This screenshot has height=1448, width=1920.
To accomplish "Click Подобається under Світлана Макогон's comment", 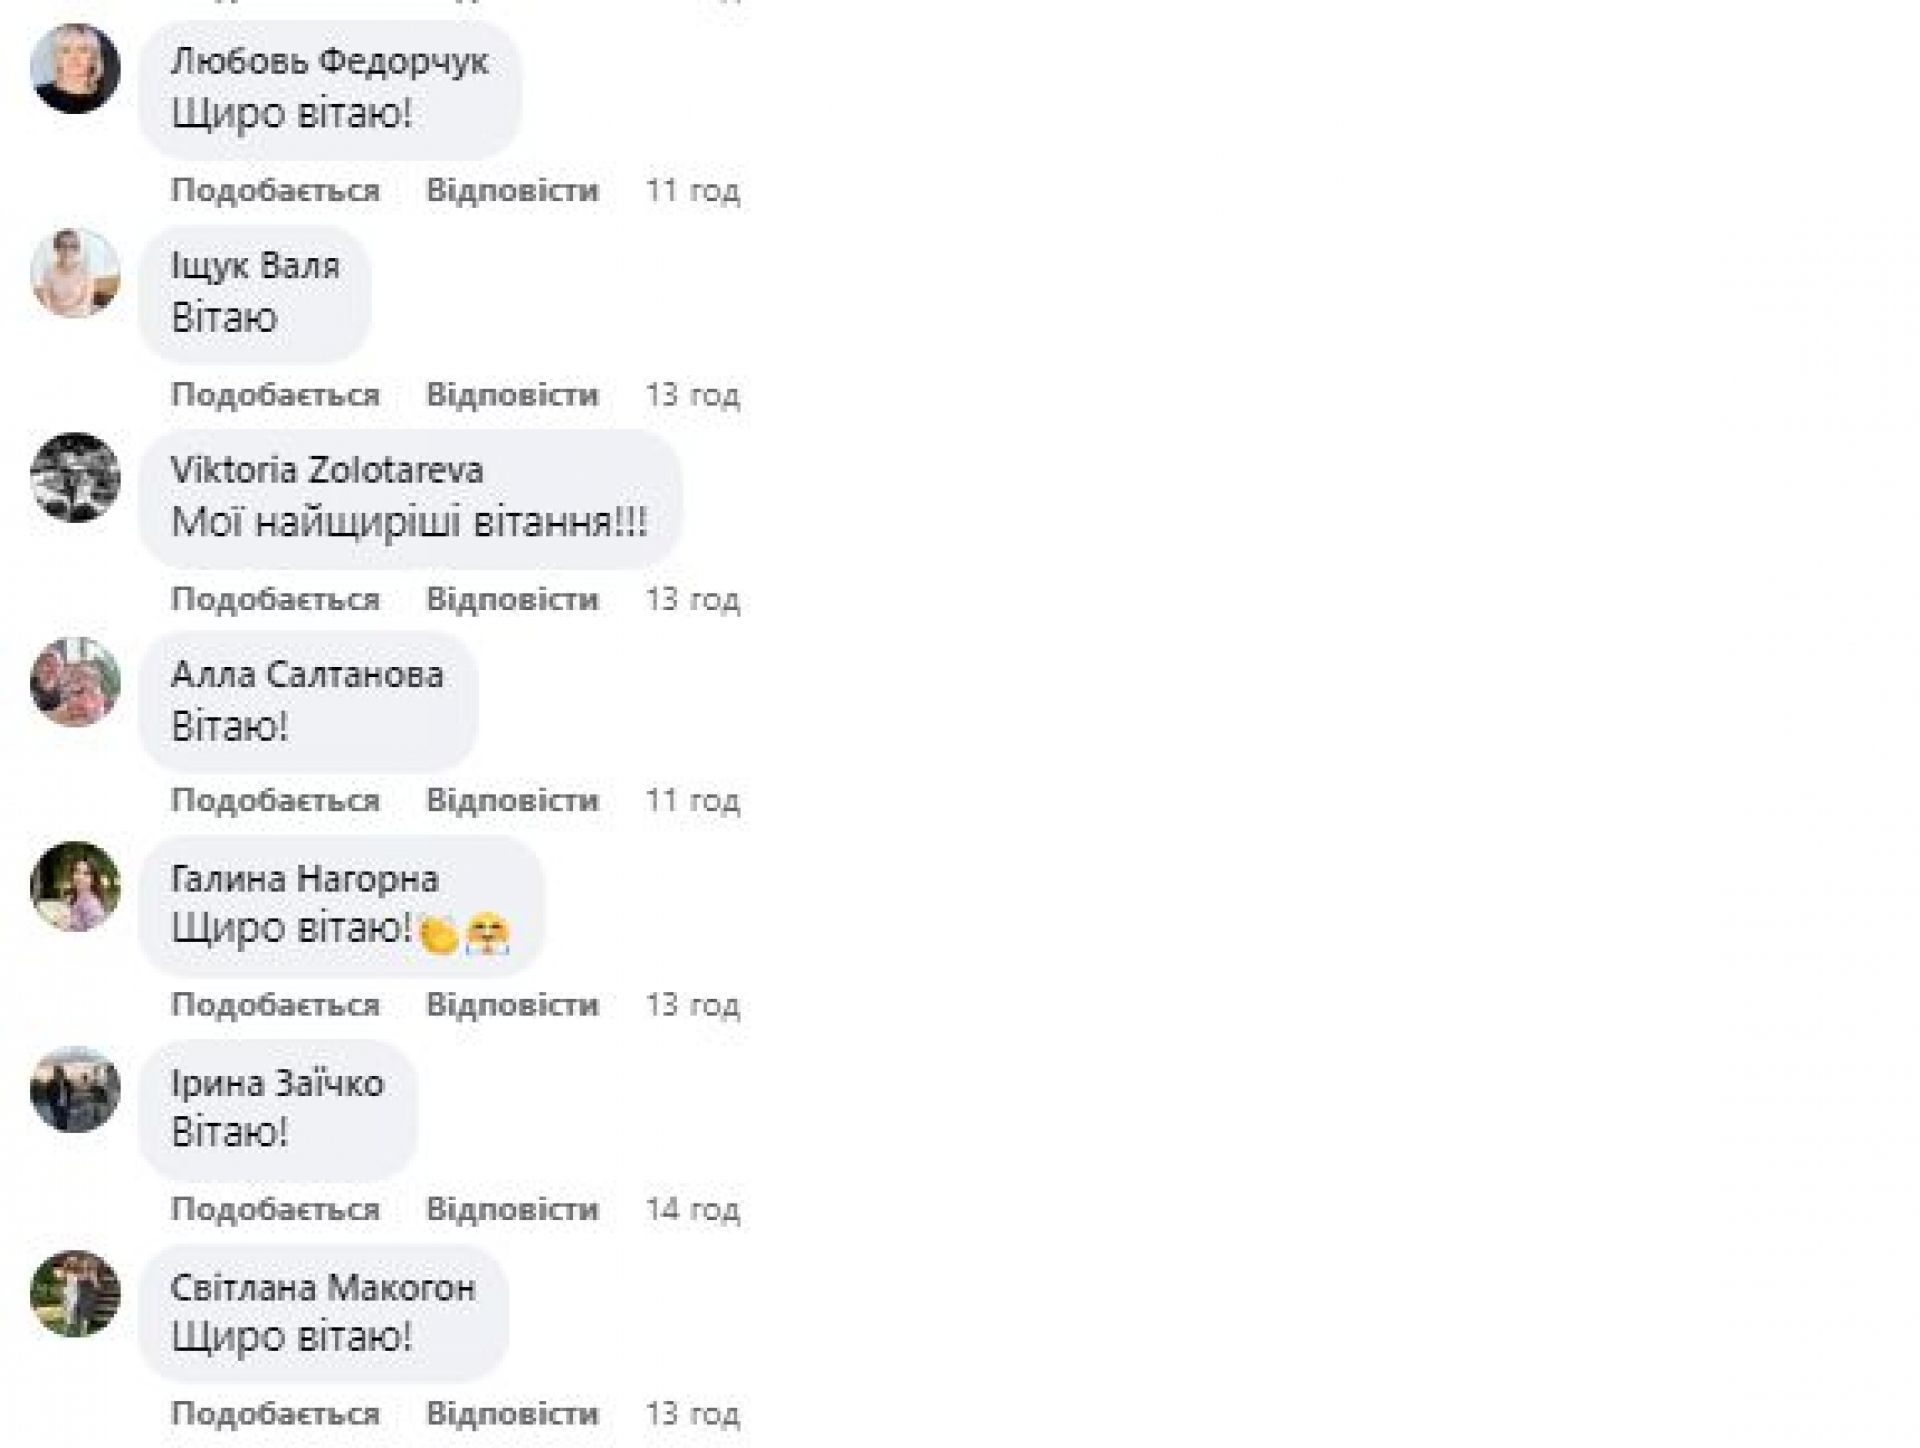I will (275, 1413).
